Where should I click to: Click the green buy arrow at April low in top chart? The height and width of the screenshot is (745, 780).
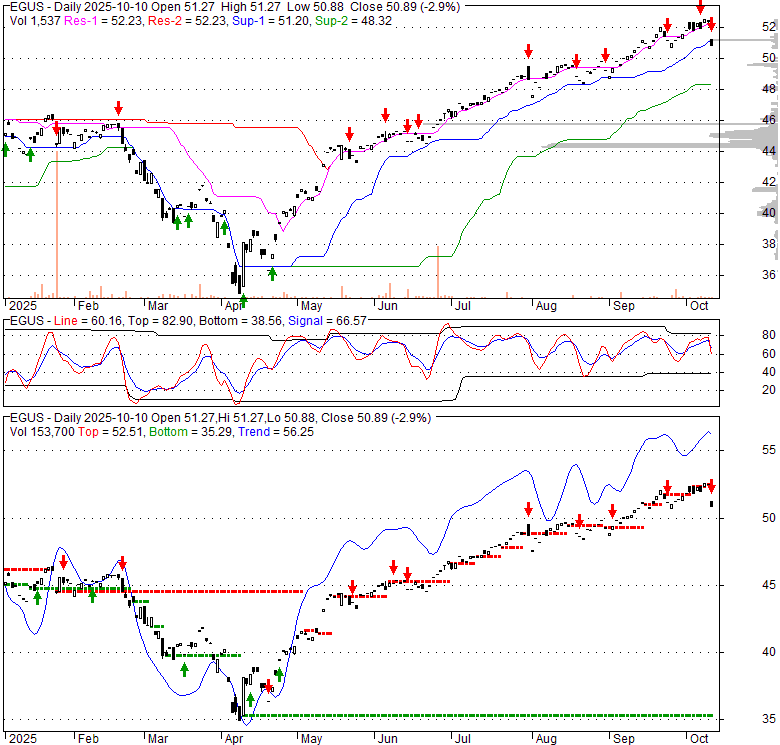243,299
